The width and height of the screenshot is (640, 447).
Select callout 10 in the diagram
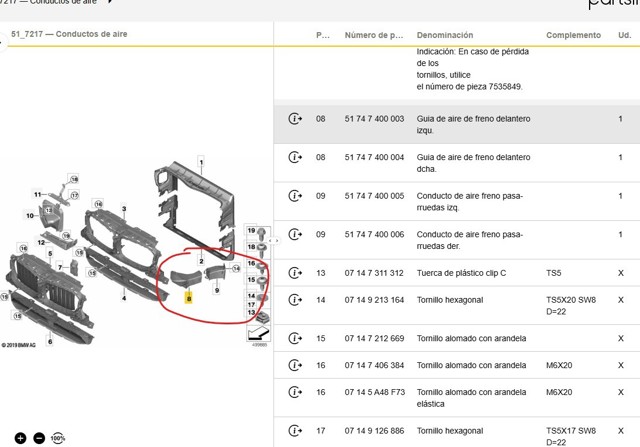pos(30,216)
